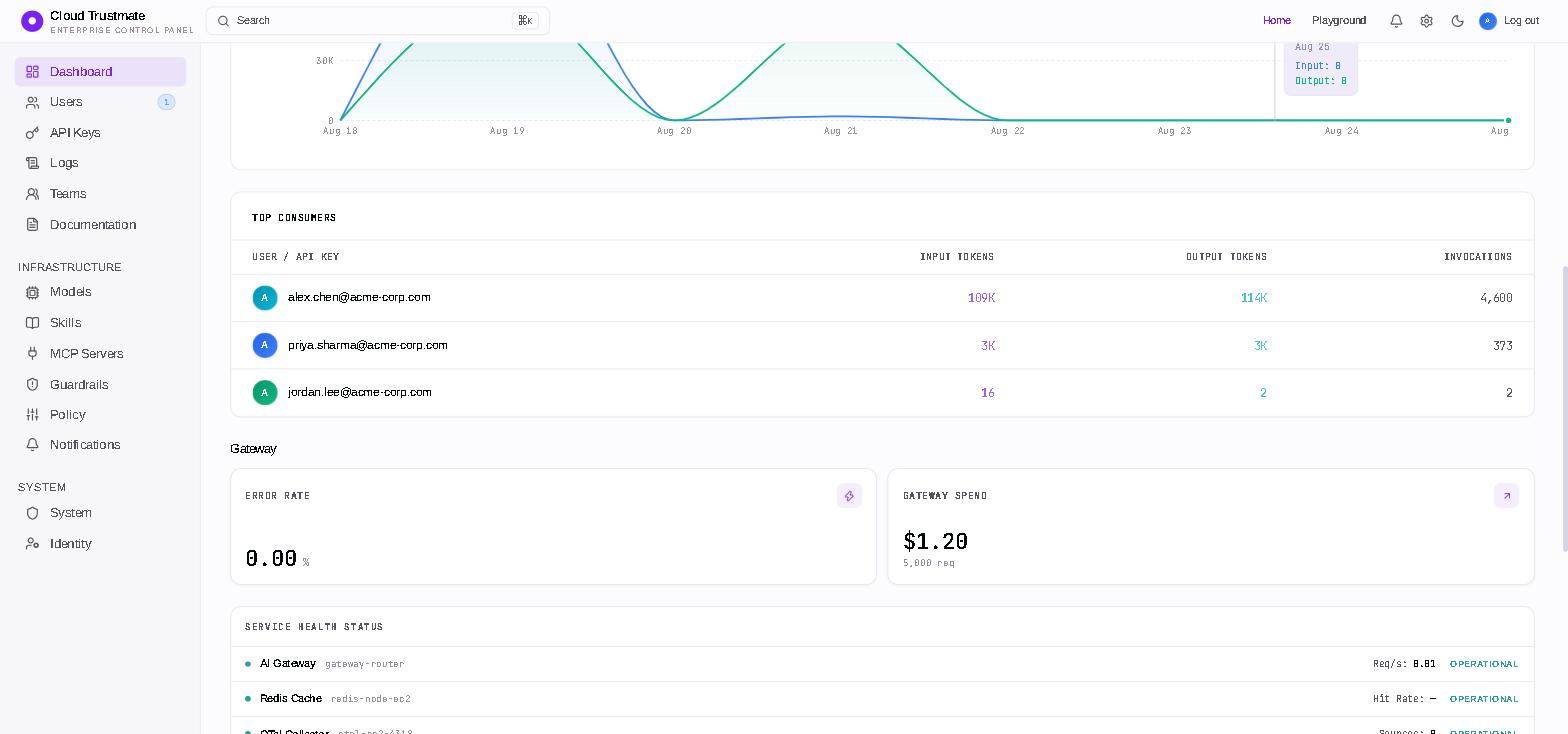Click the user avatar in header
1568x734 pixels.
point(1488,20)
